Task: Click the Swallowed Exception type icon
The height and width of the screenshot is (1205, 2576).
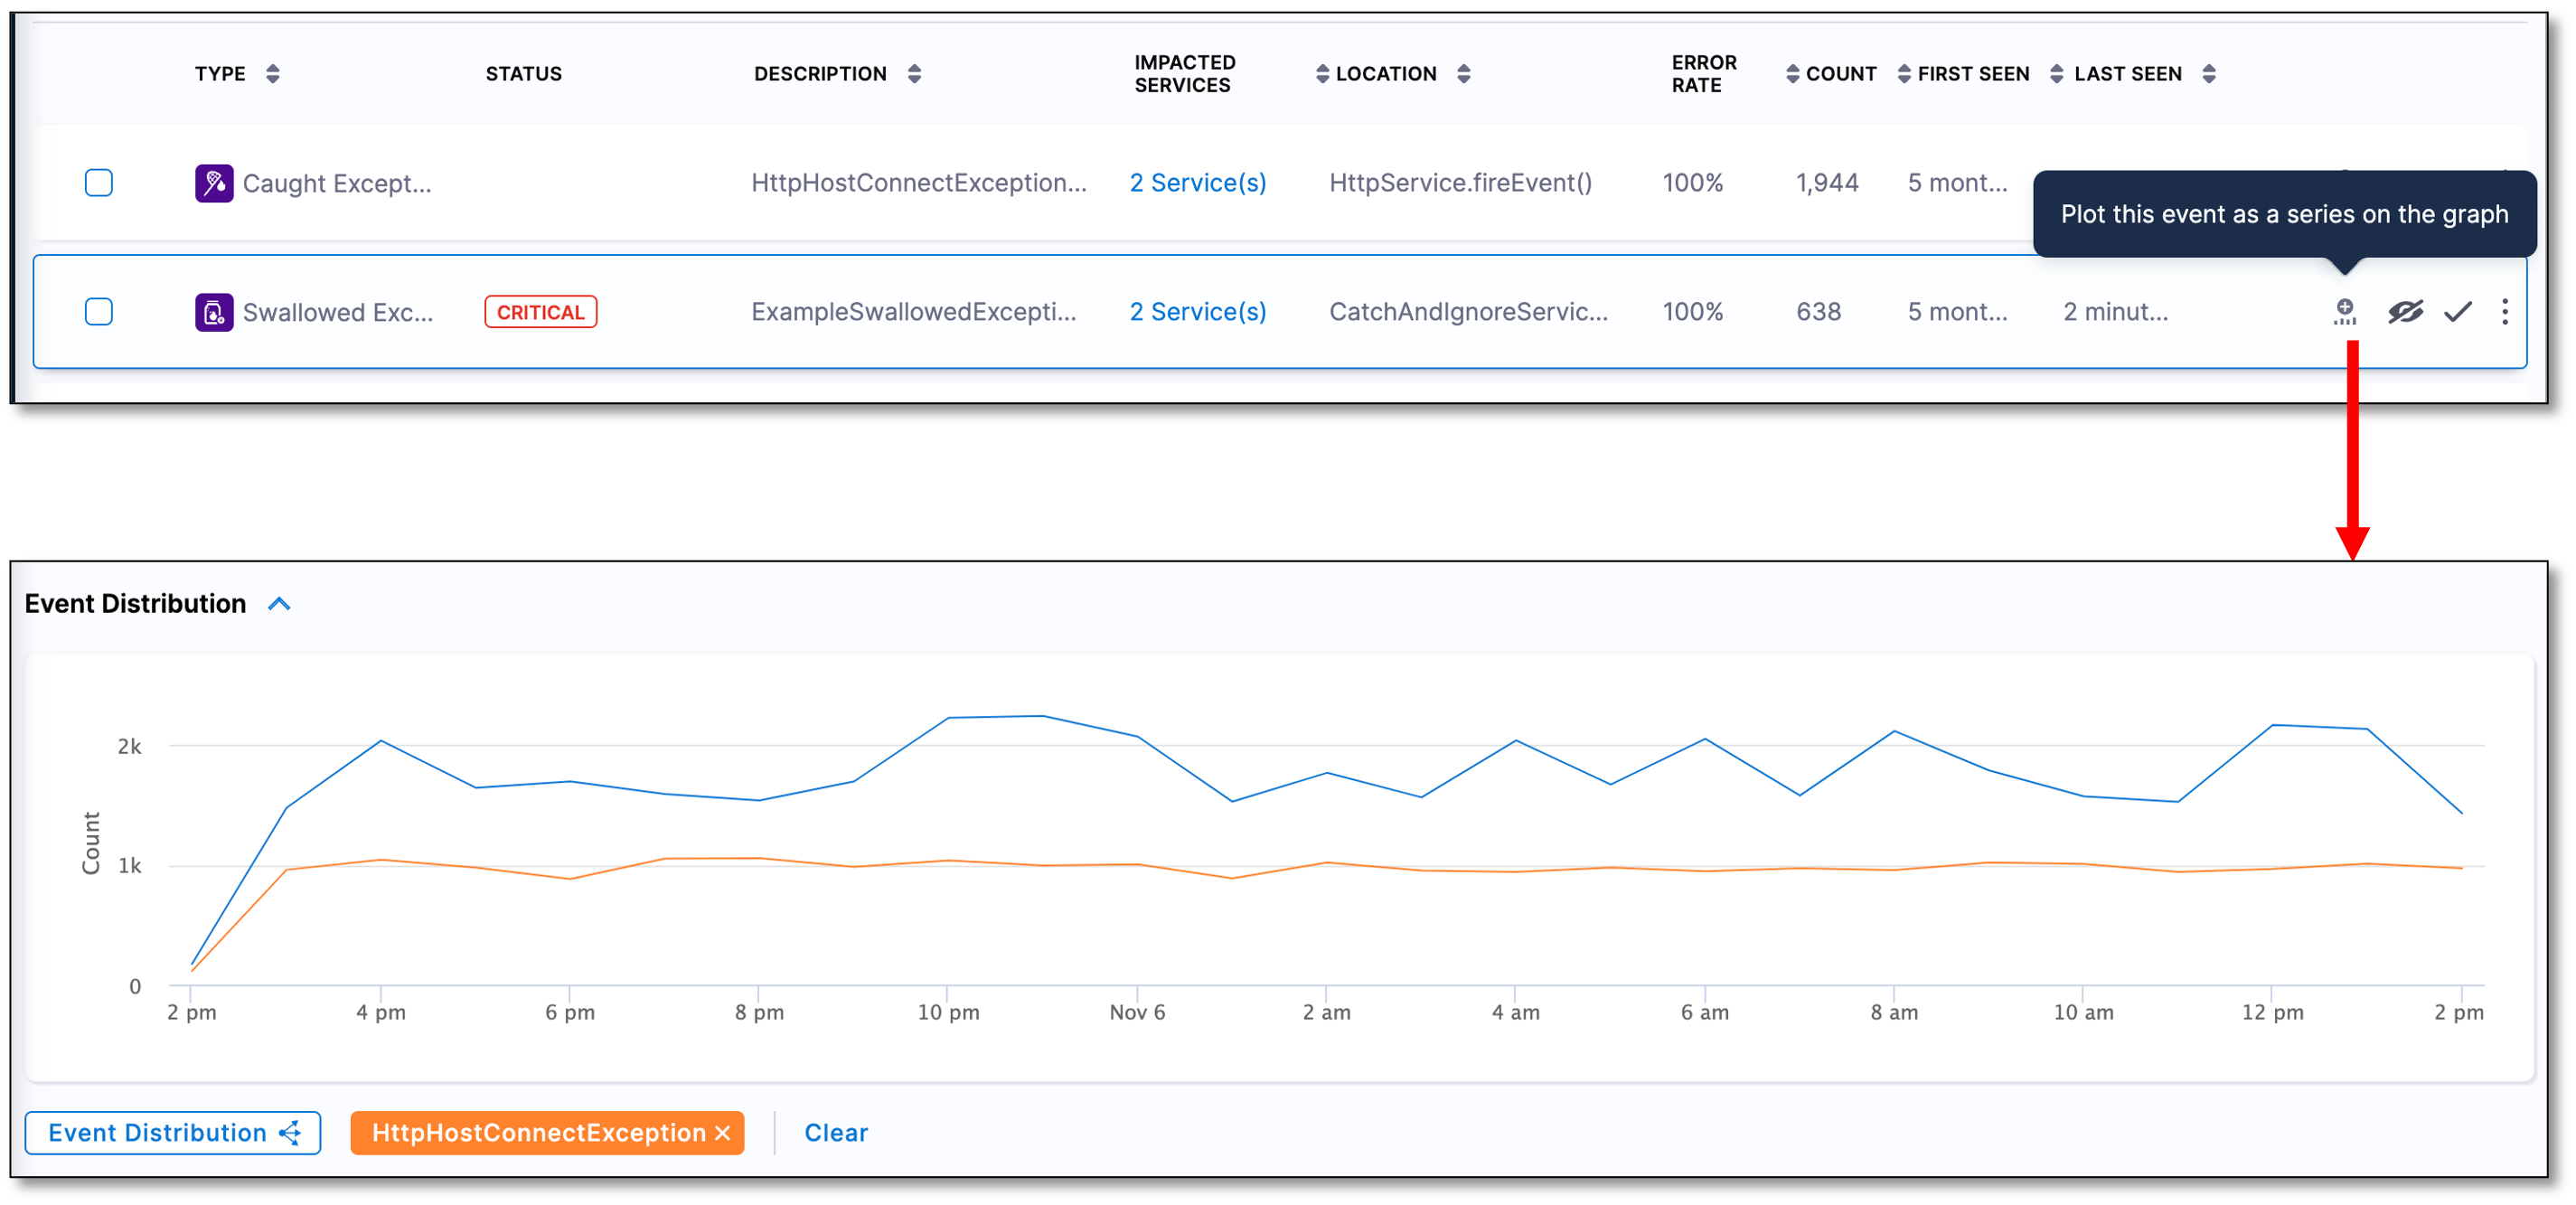Action: pyautogui.click(x=214, y=312)
